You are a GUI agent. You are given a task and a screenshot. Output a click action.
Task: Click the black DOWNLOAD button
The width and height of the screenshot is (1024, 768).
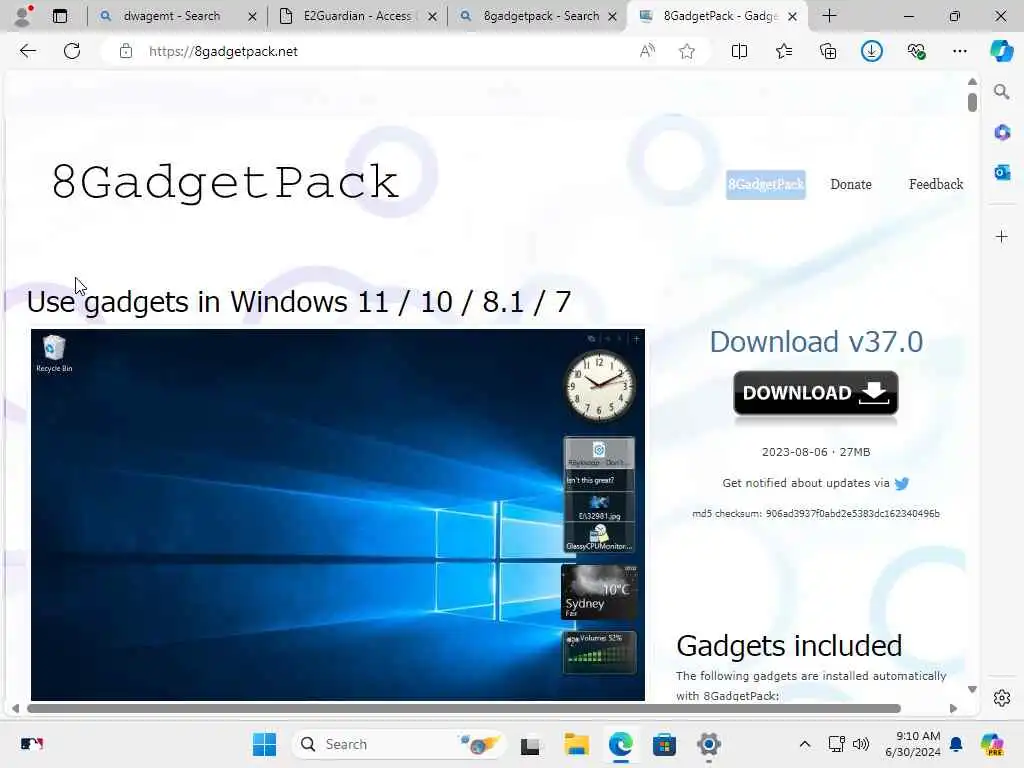tap(816, 393)
